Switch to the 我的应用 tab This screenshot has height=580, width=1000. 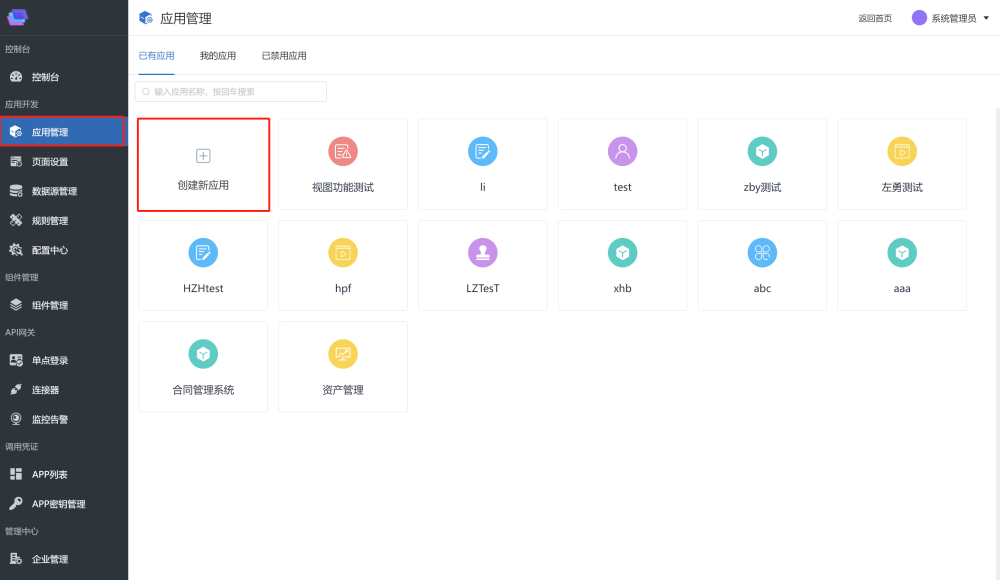click(x=218, y=56)
